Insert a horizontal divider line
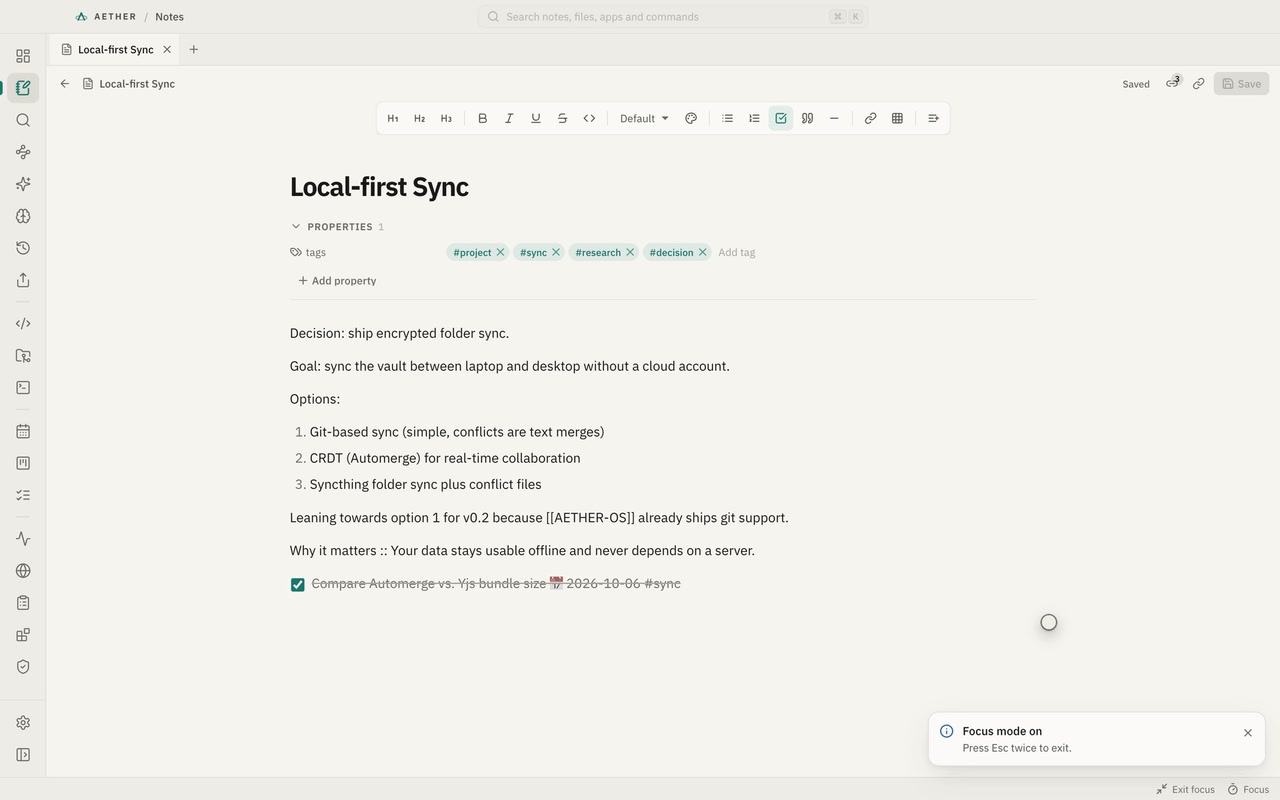This screenshot has width=1280, height=800. 834,118
